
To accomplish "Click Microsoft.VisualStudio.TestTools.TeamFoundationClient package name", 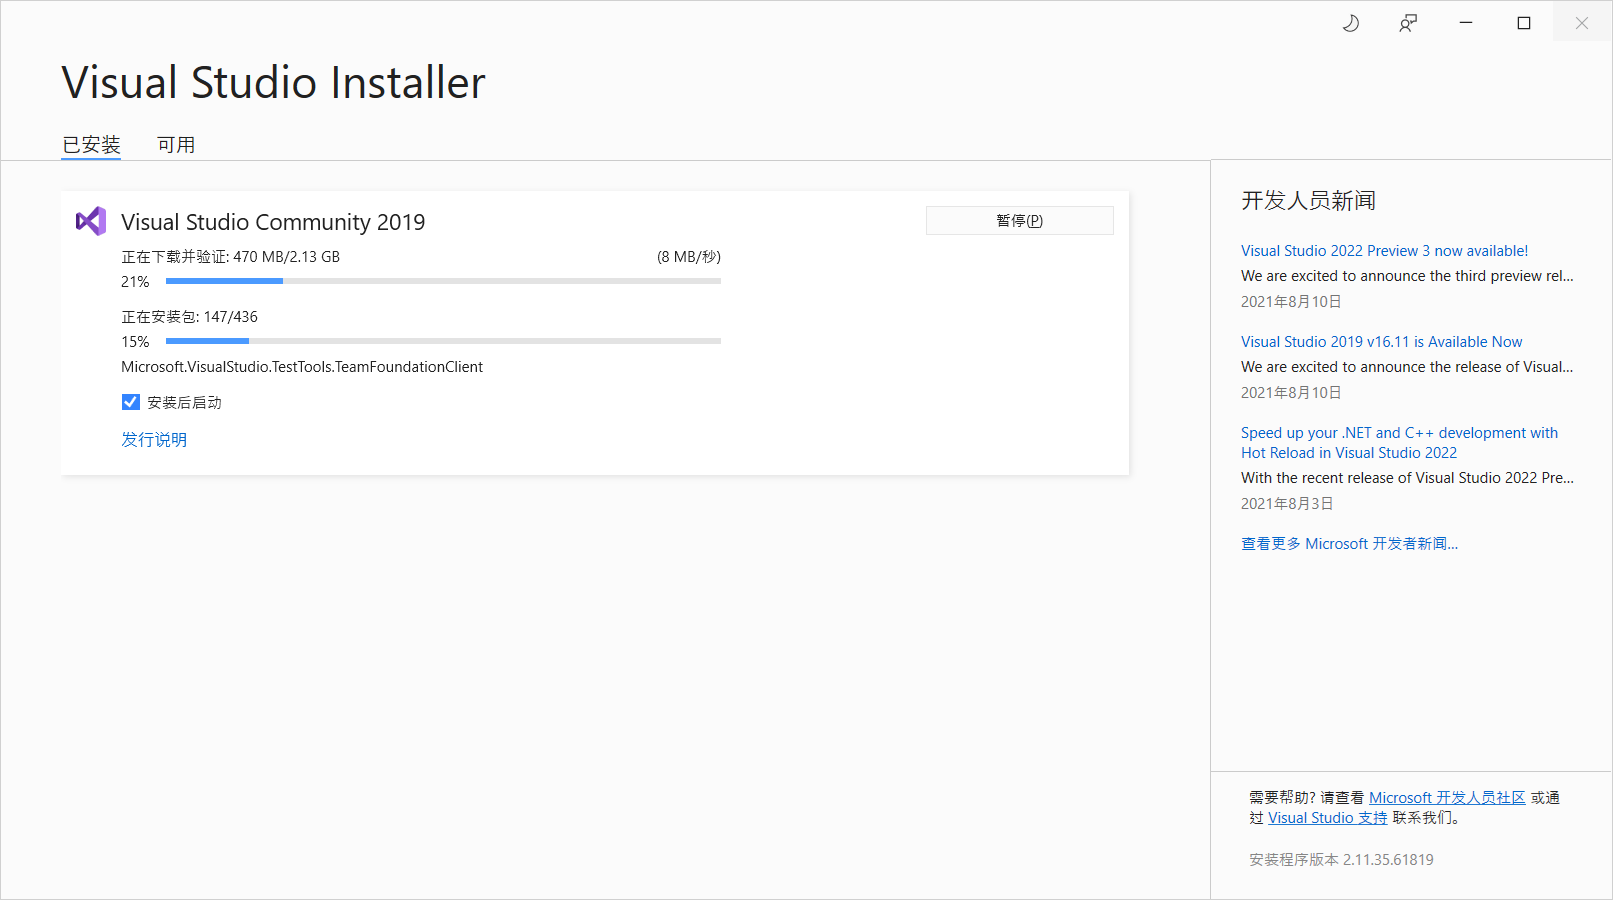I will 302,367.
